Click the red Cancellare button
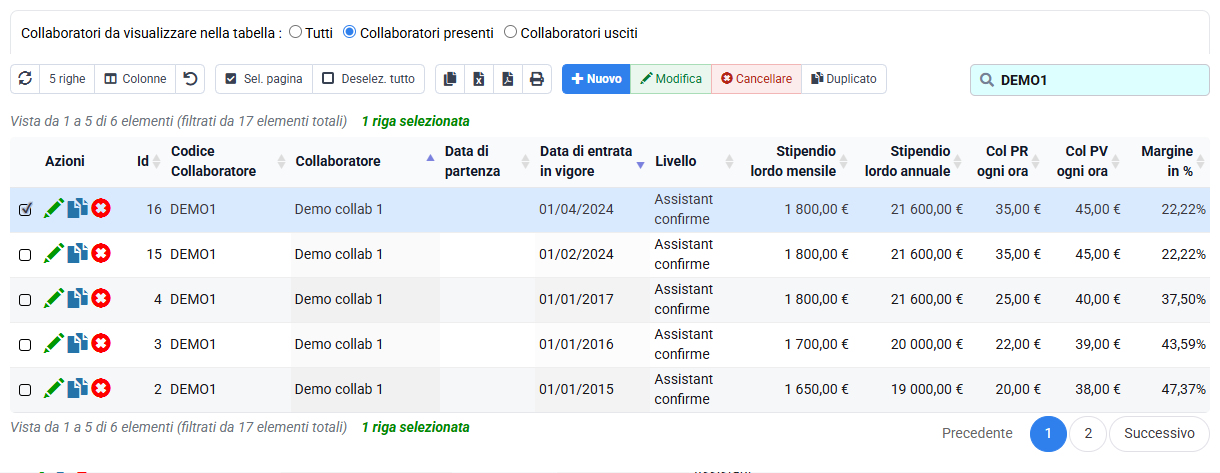Viewport: 1220px width, 473px height. [x=757, y=79]
